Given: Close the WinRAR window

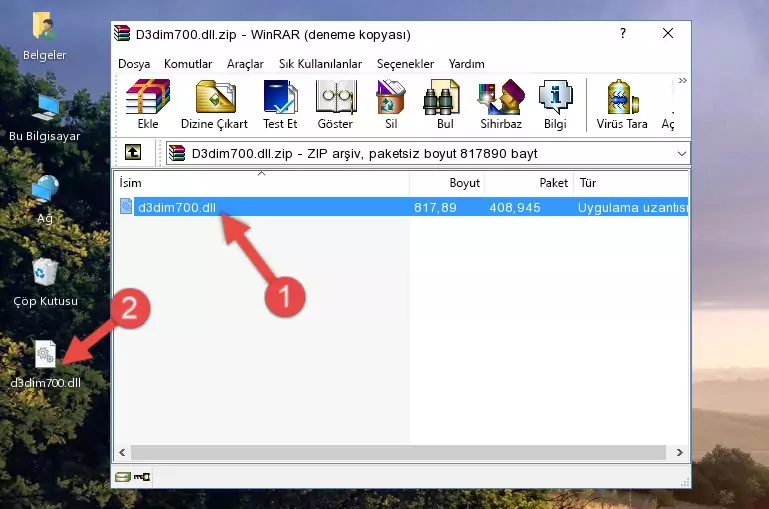Looking at the screenshot, I should click(x=667, y=33).
